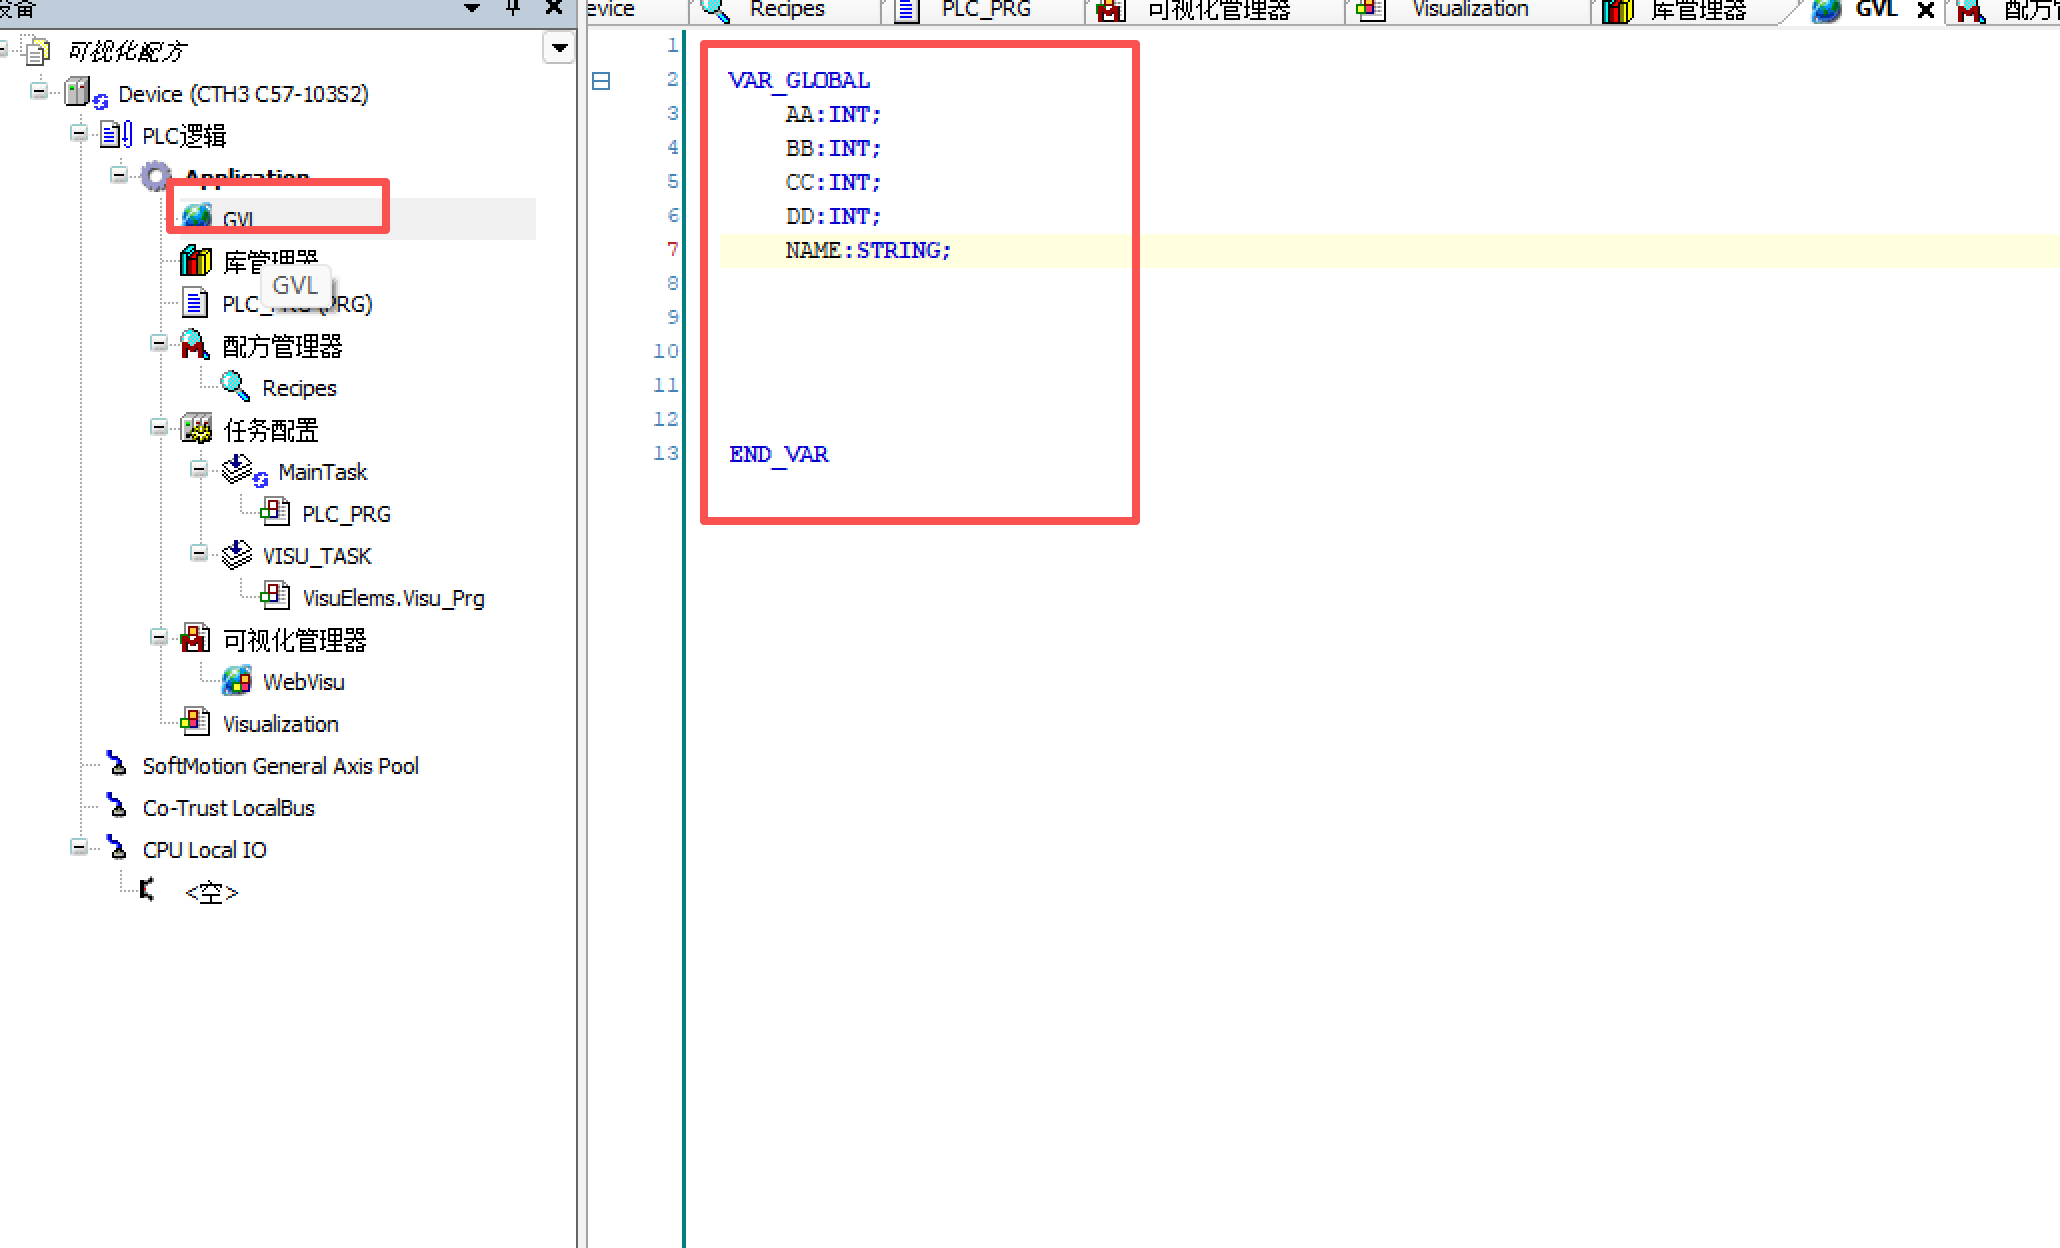This screenshot has height=1248, width=2060.
Task: Collapse the 任务配置 node
Action: 158,427
